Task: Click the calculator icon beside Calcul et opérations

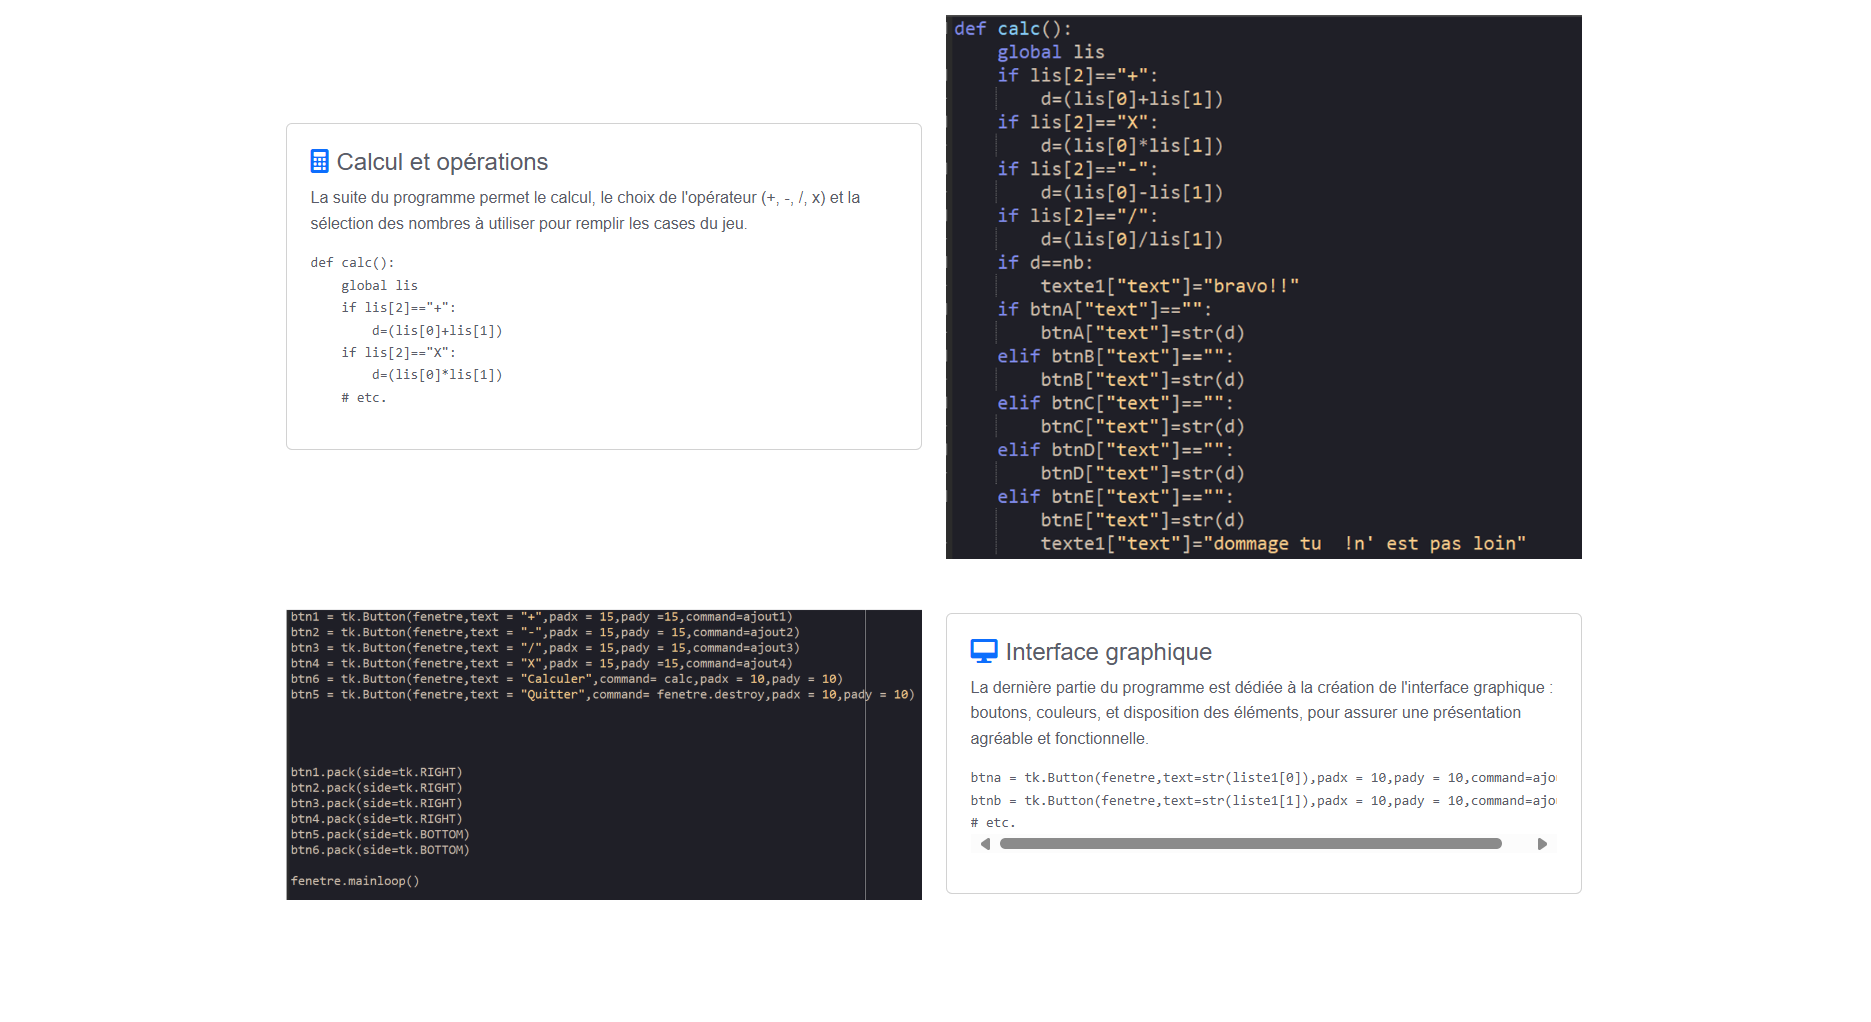Action: [x=319, y=161]
